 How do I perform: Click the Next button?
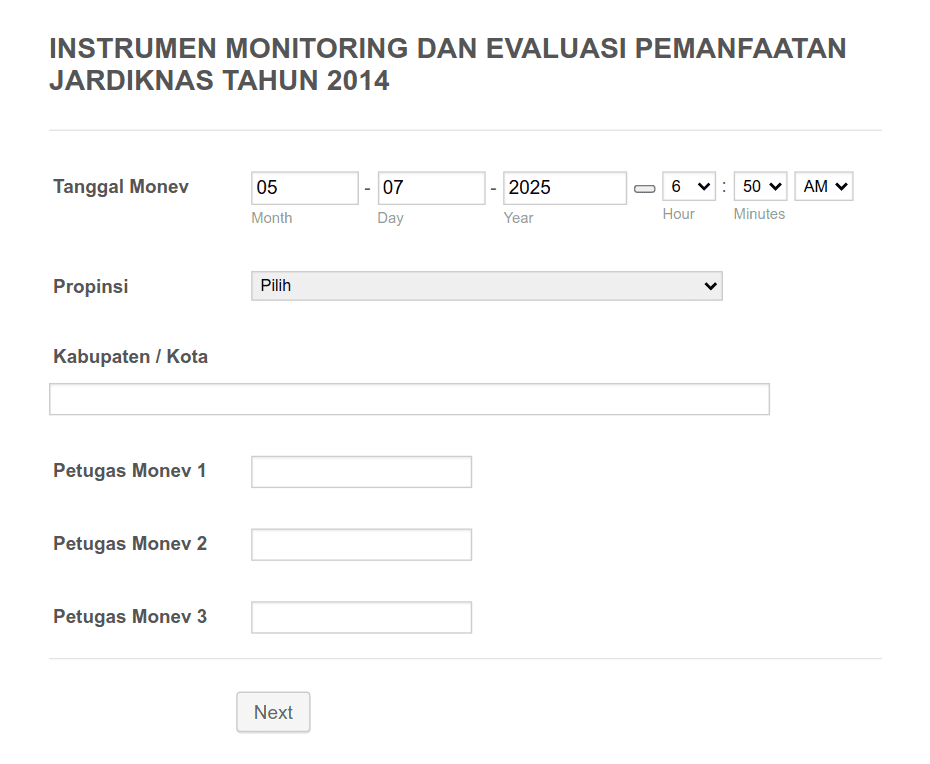[272, 712]
